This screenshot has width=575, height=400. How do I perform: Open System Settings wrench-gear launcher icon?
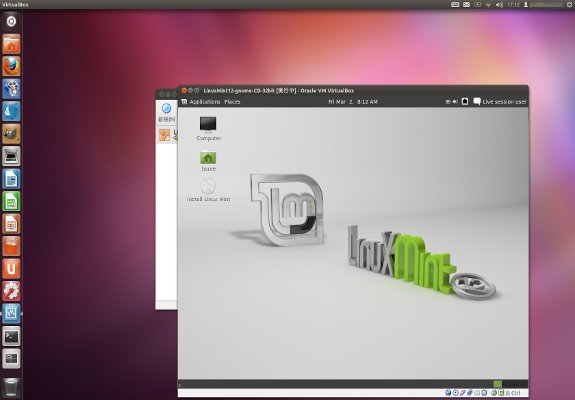[x=11, y=291]
